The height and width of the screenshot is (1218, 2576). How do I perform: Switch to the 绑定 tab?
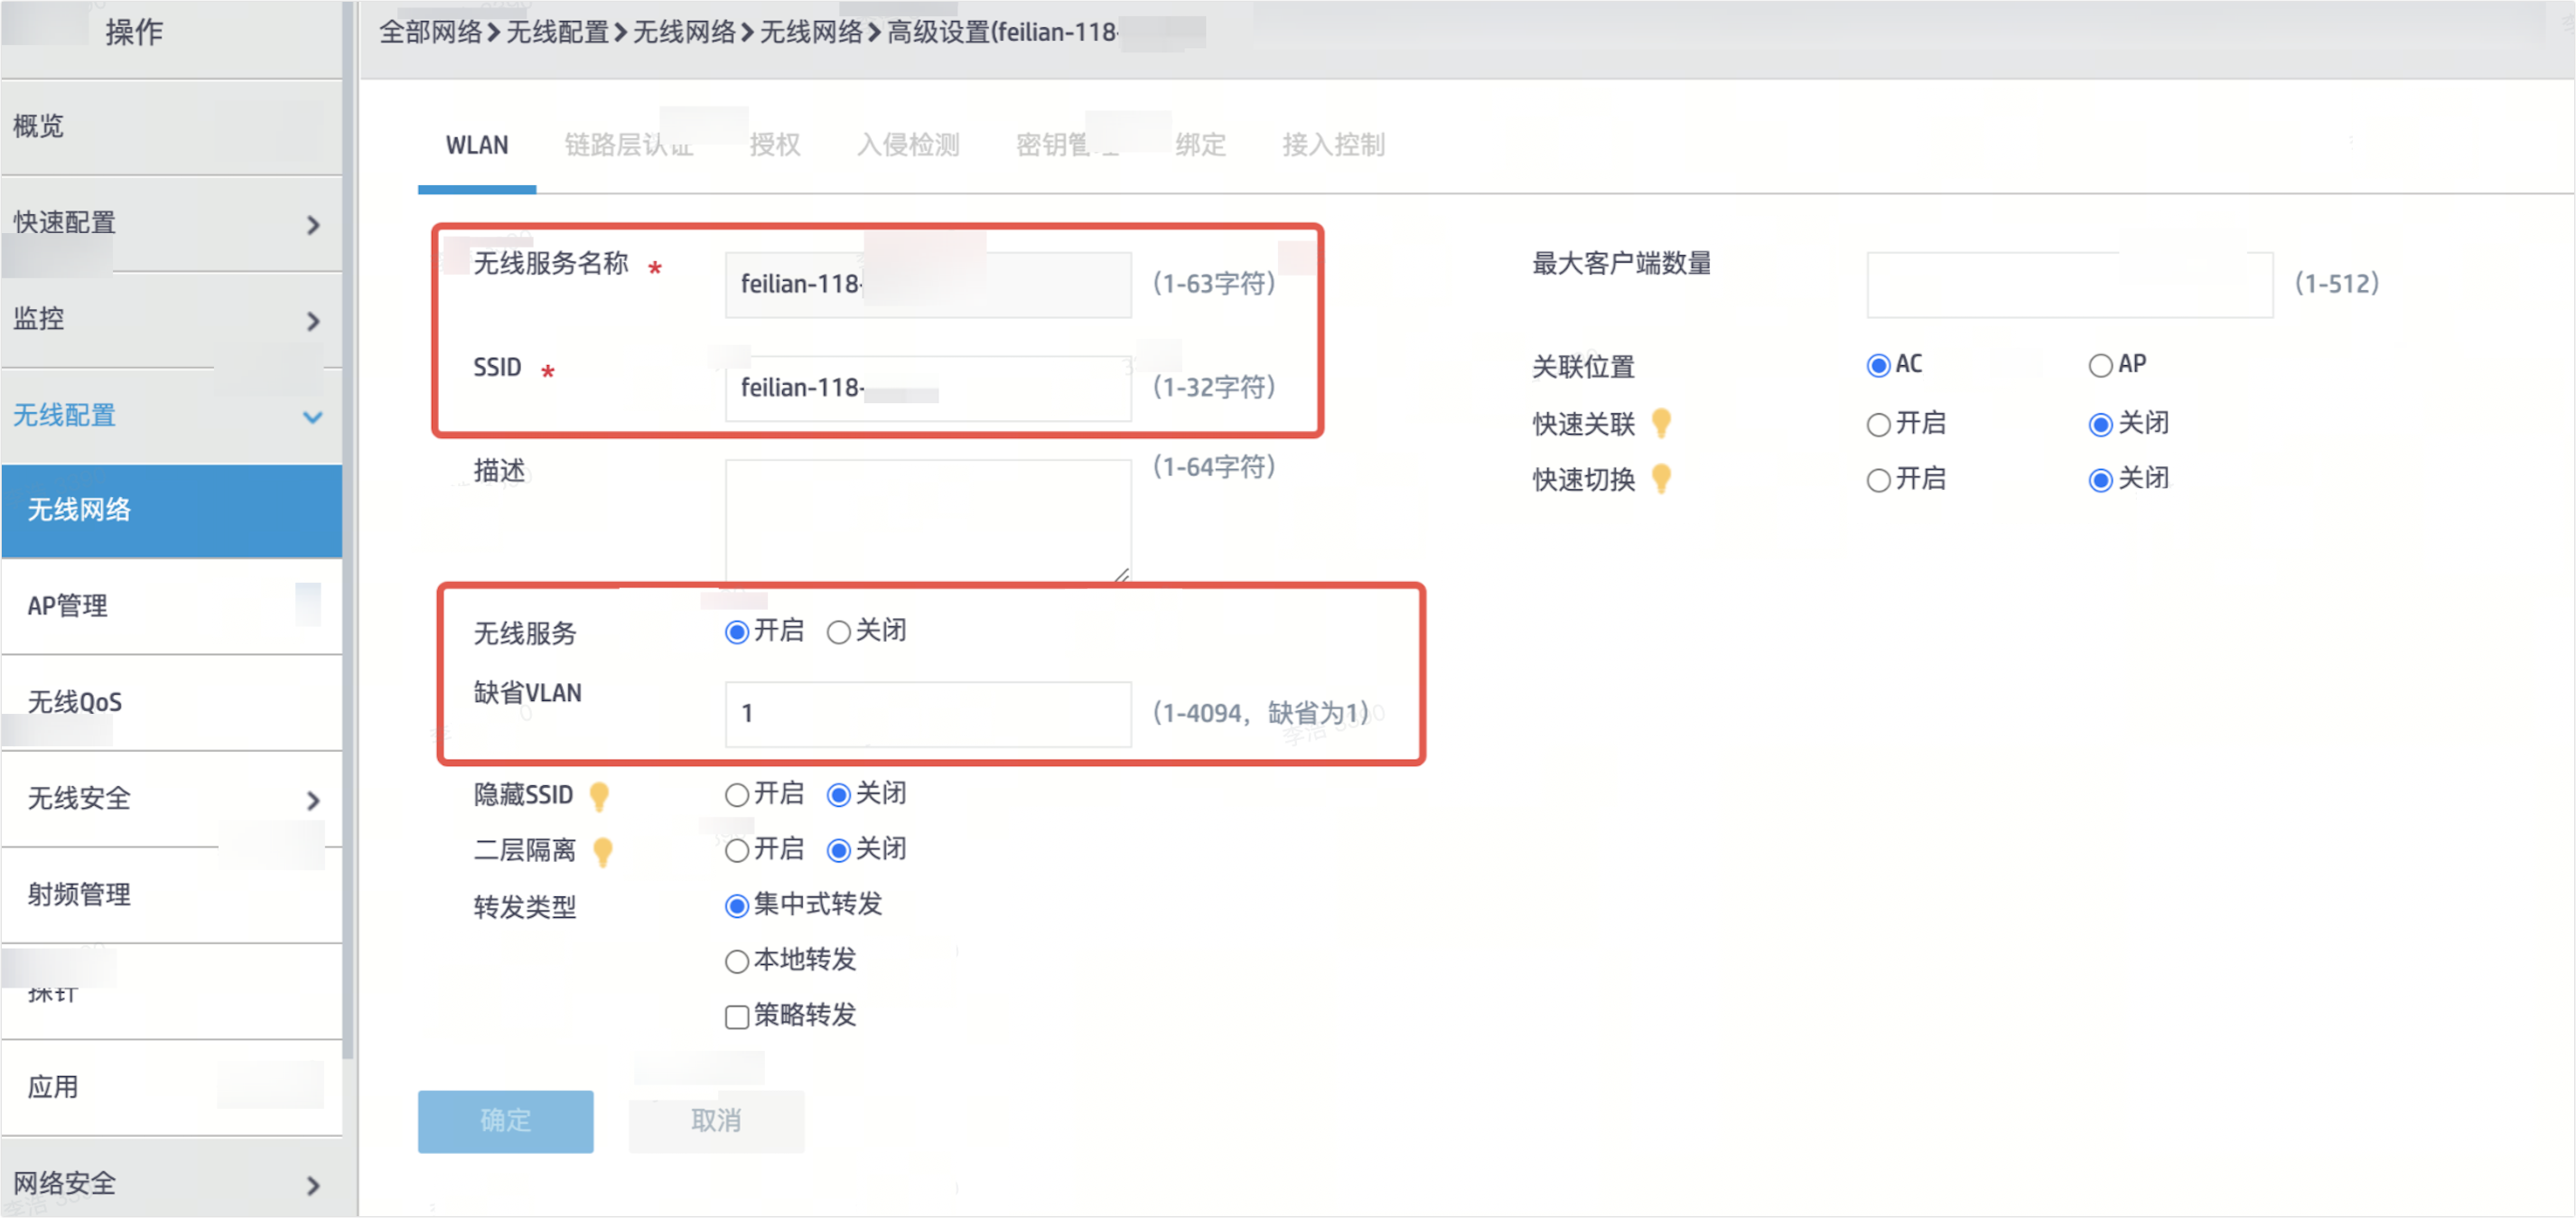click(x=1200, y=146)
